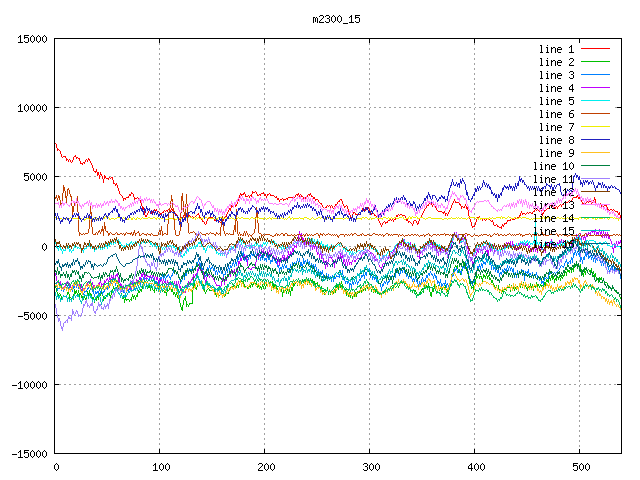Select the line 14 legend label
Screen dimensions: 640x480
pos(553,218)
